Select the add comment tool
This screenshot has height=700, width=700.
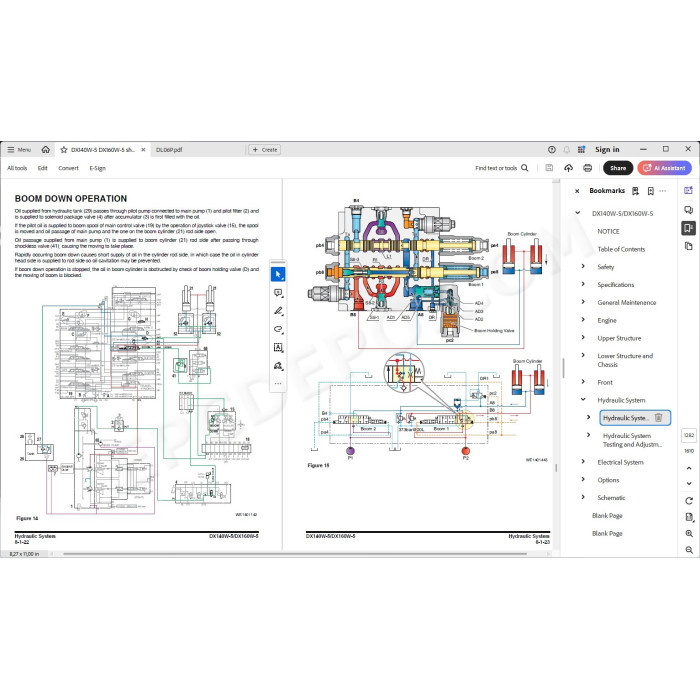(278, 293)
